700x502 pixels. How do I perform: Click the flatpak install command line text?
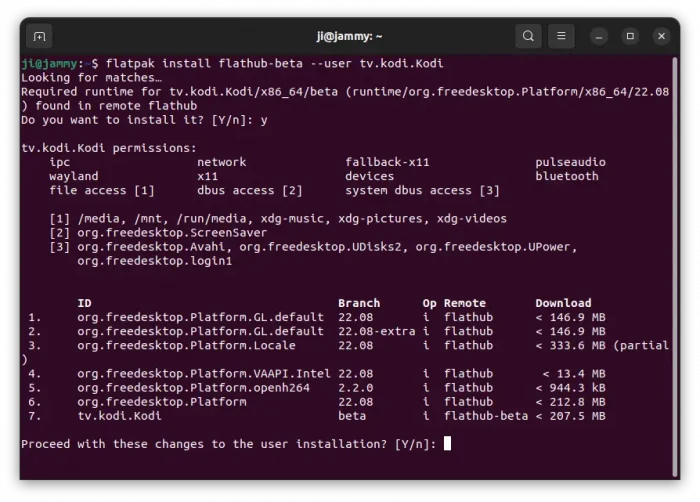pos(272,64)
